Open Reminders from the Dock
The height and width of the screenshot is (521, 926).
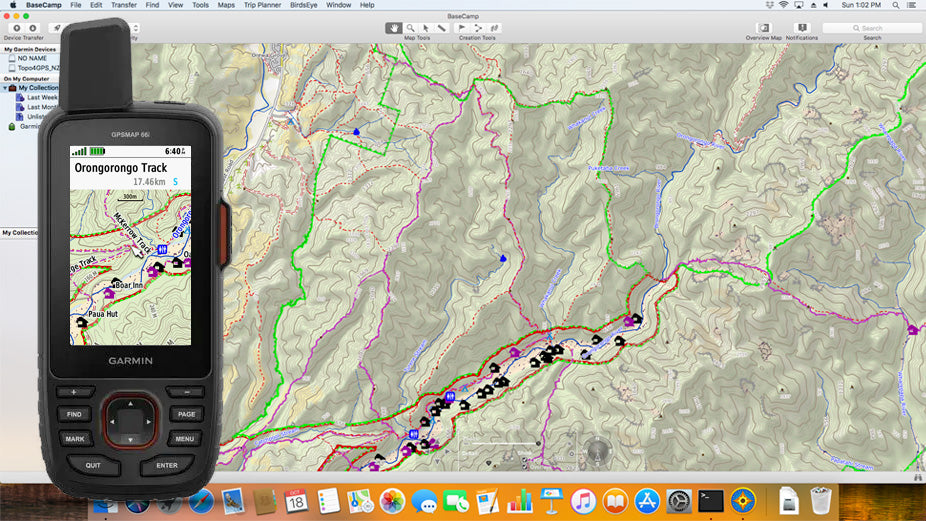[x=328, y=501]
